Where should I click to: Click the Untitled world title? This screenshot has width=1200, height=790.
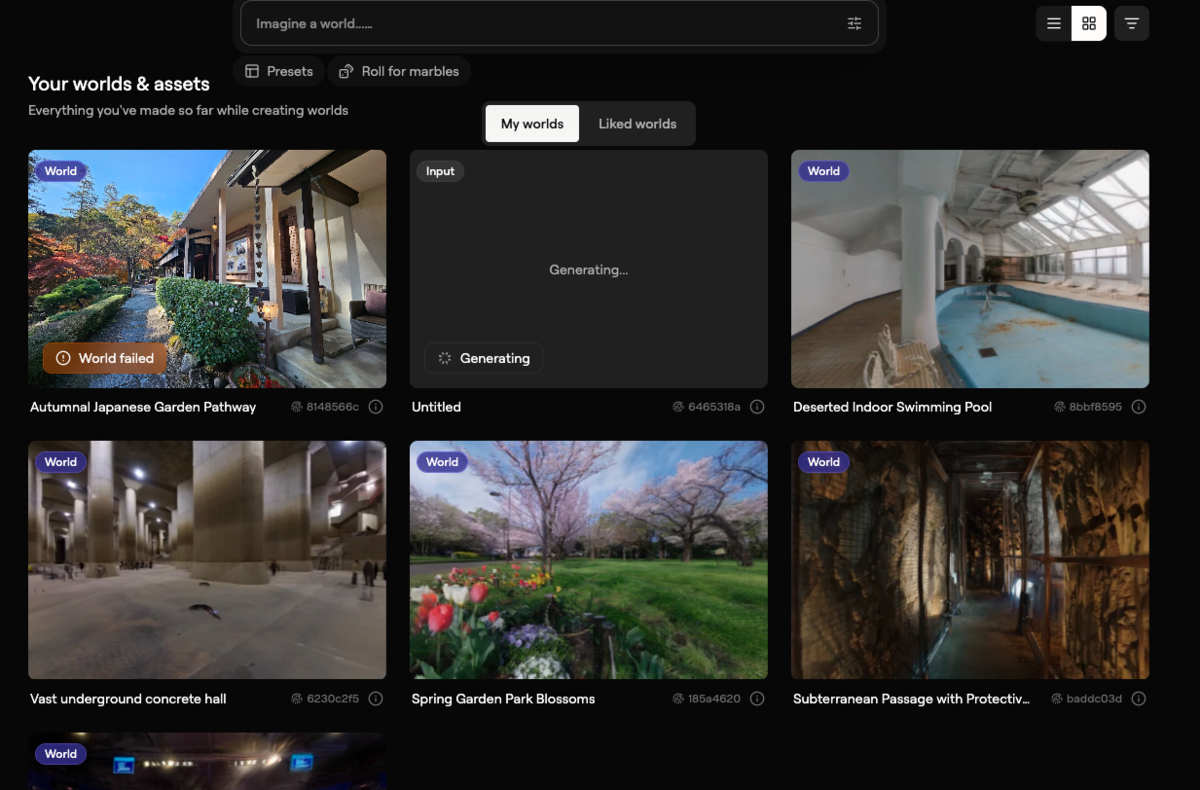(436, 407)
